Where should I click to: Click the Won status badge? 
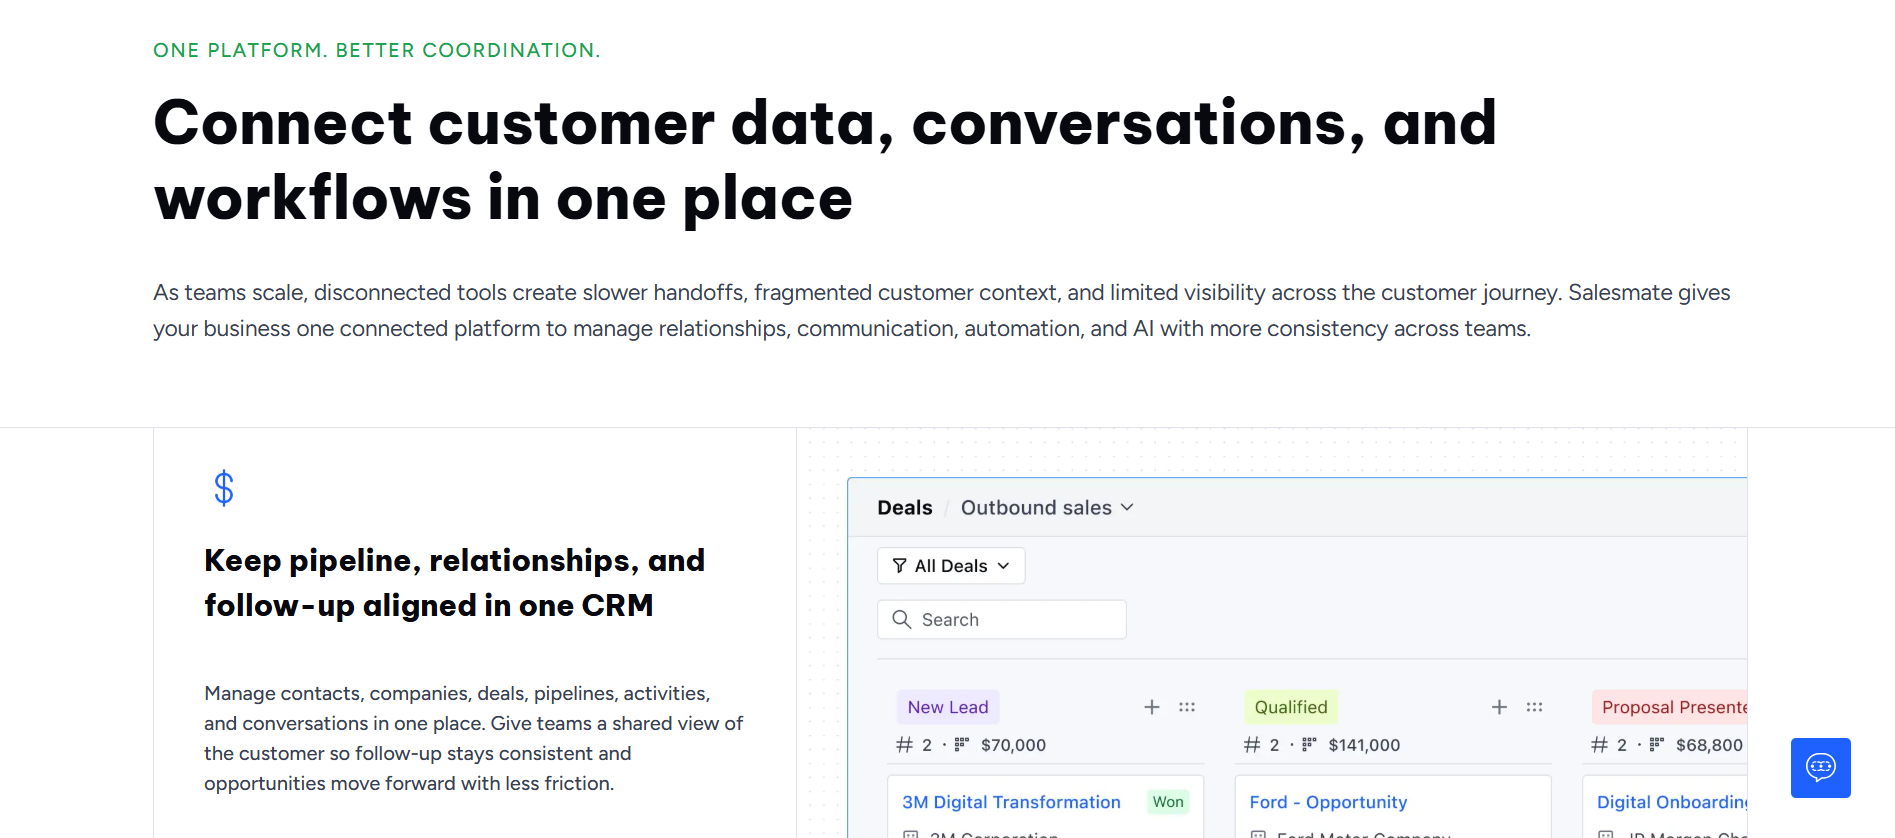1167,802
